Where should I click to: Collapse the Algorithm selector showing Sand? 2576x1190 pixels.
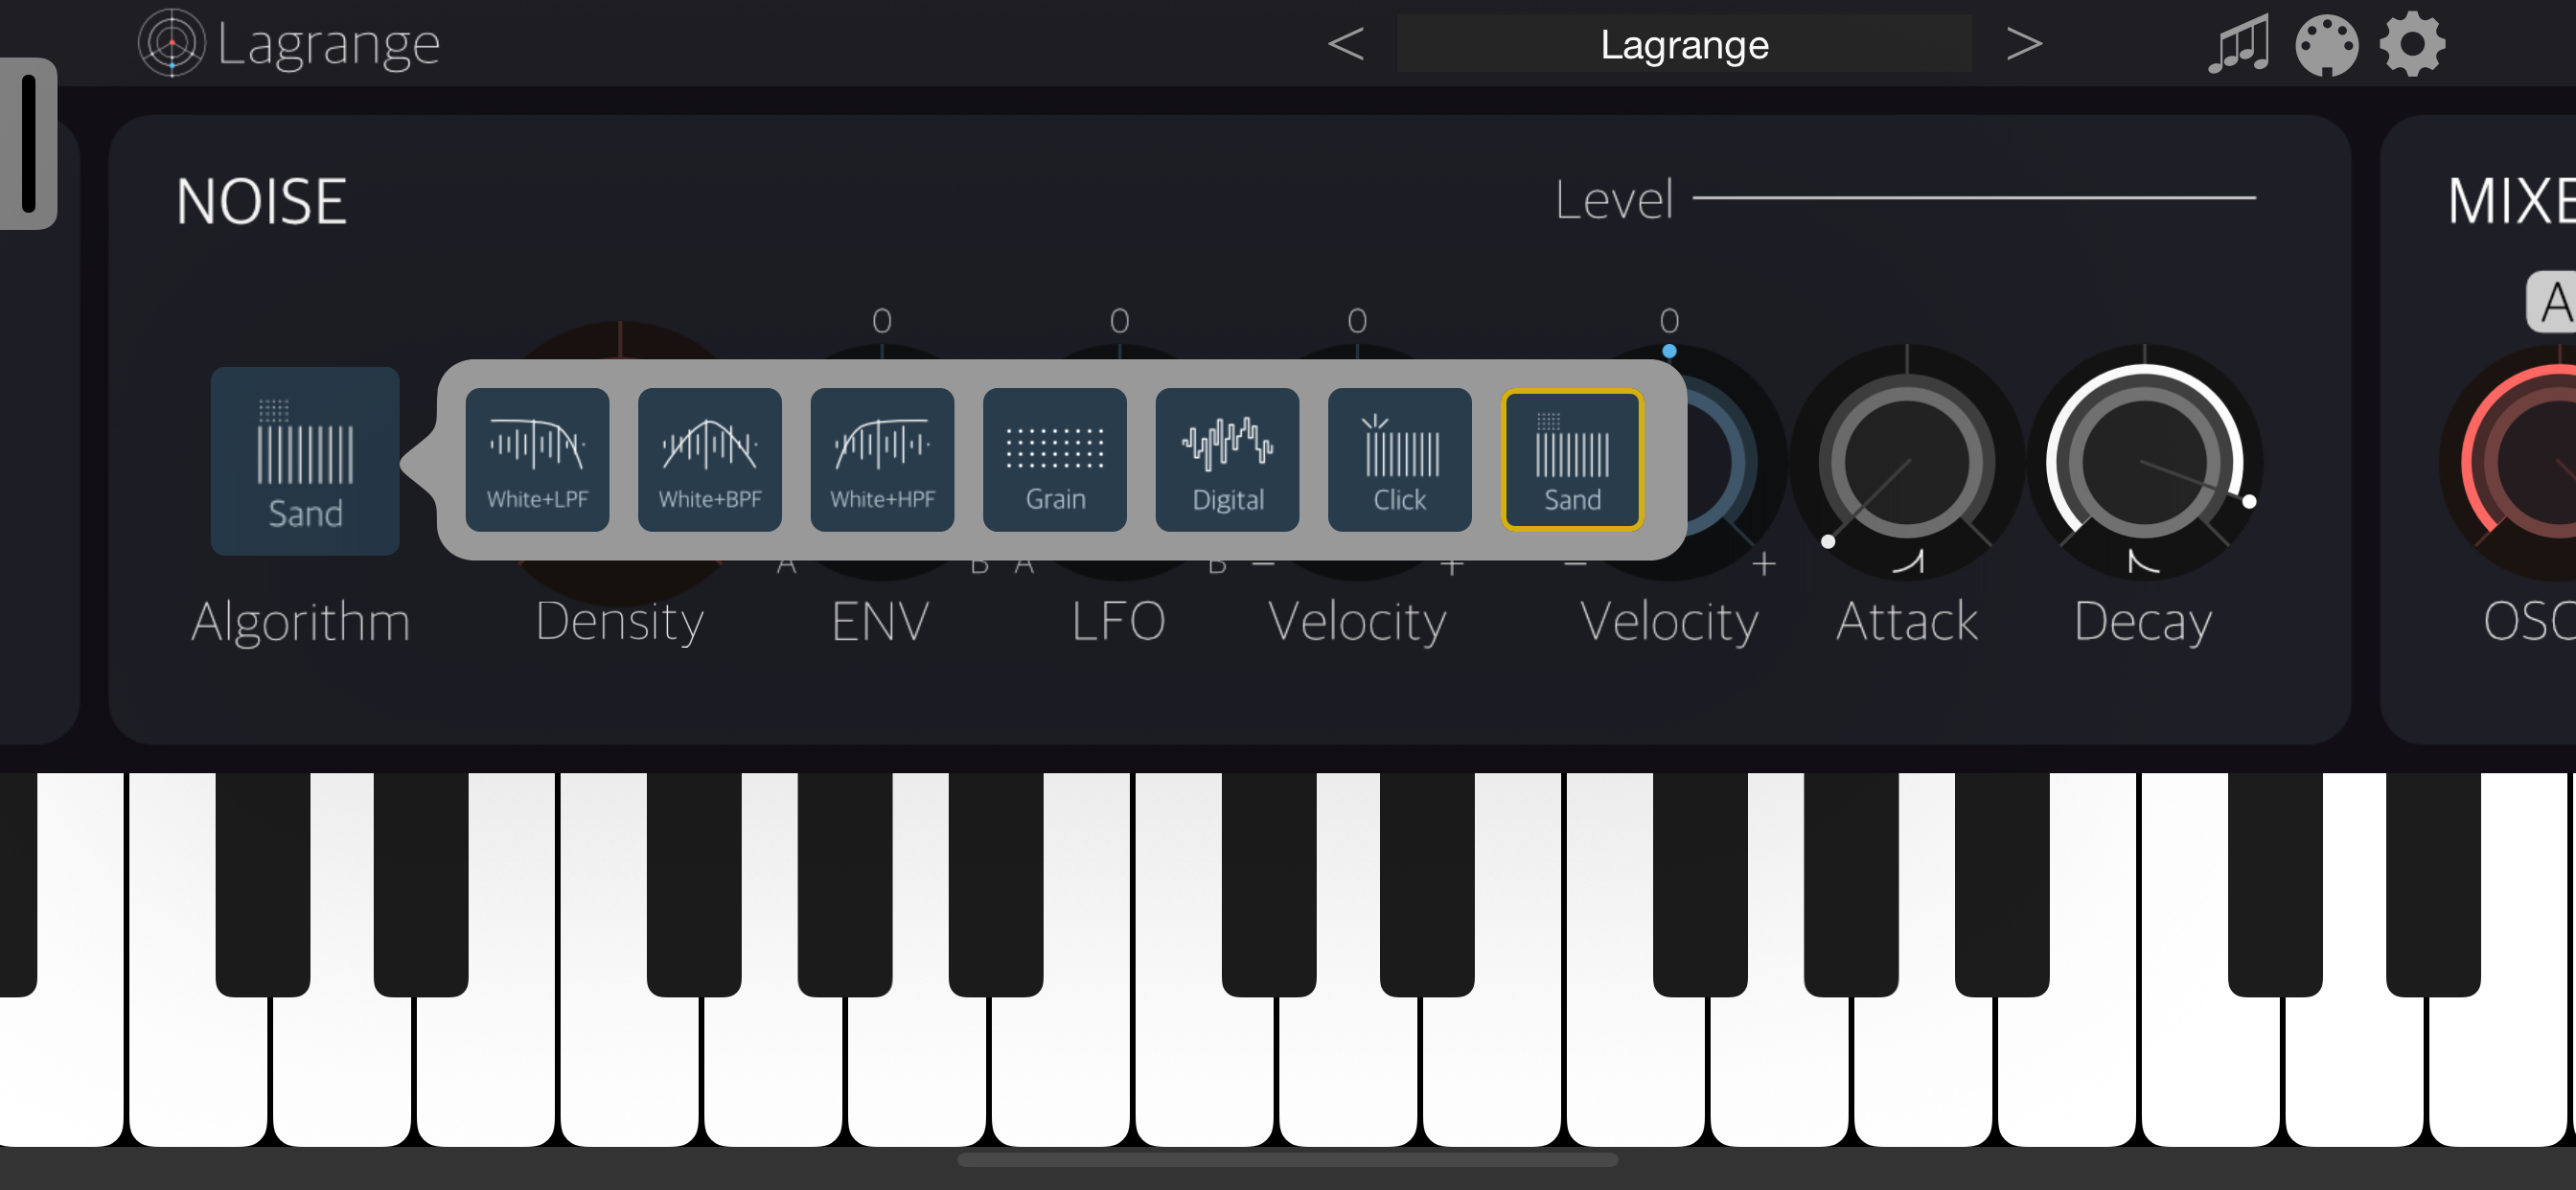[305, 461]
